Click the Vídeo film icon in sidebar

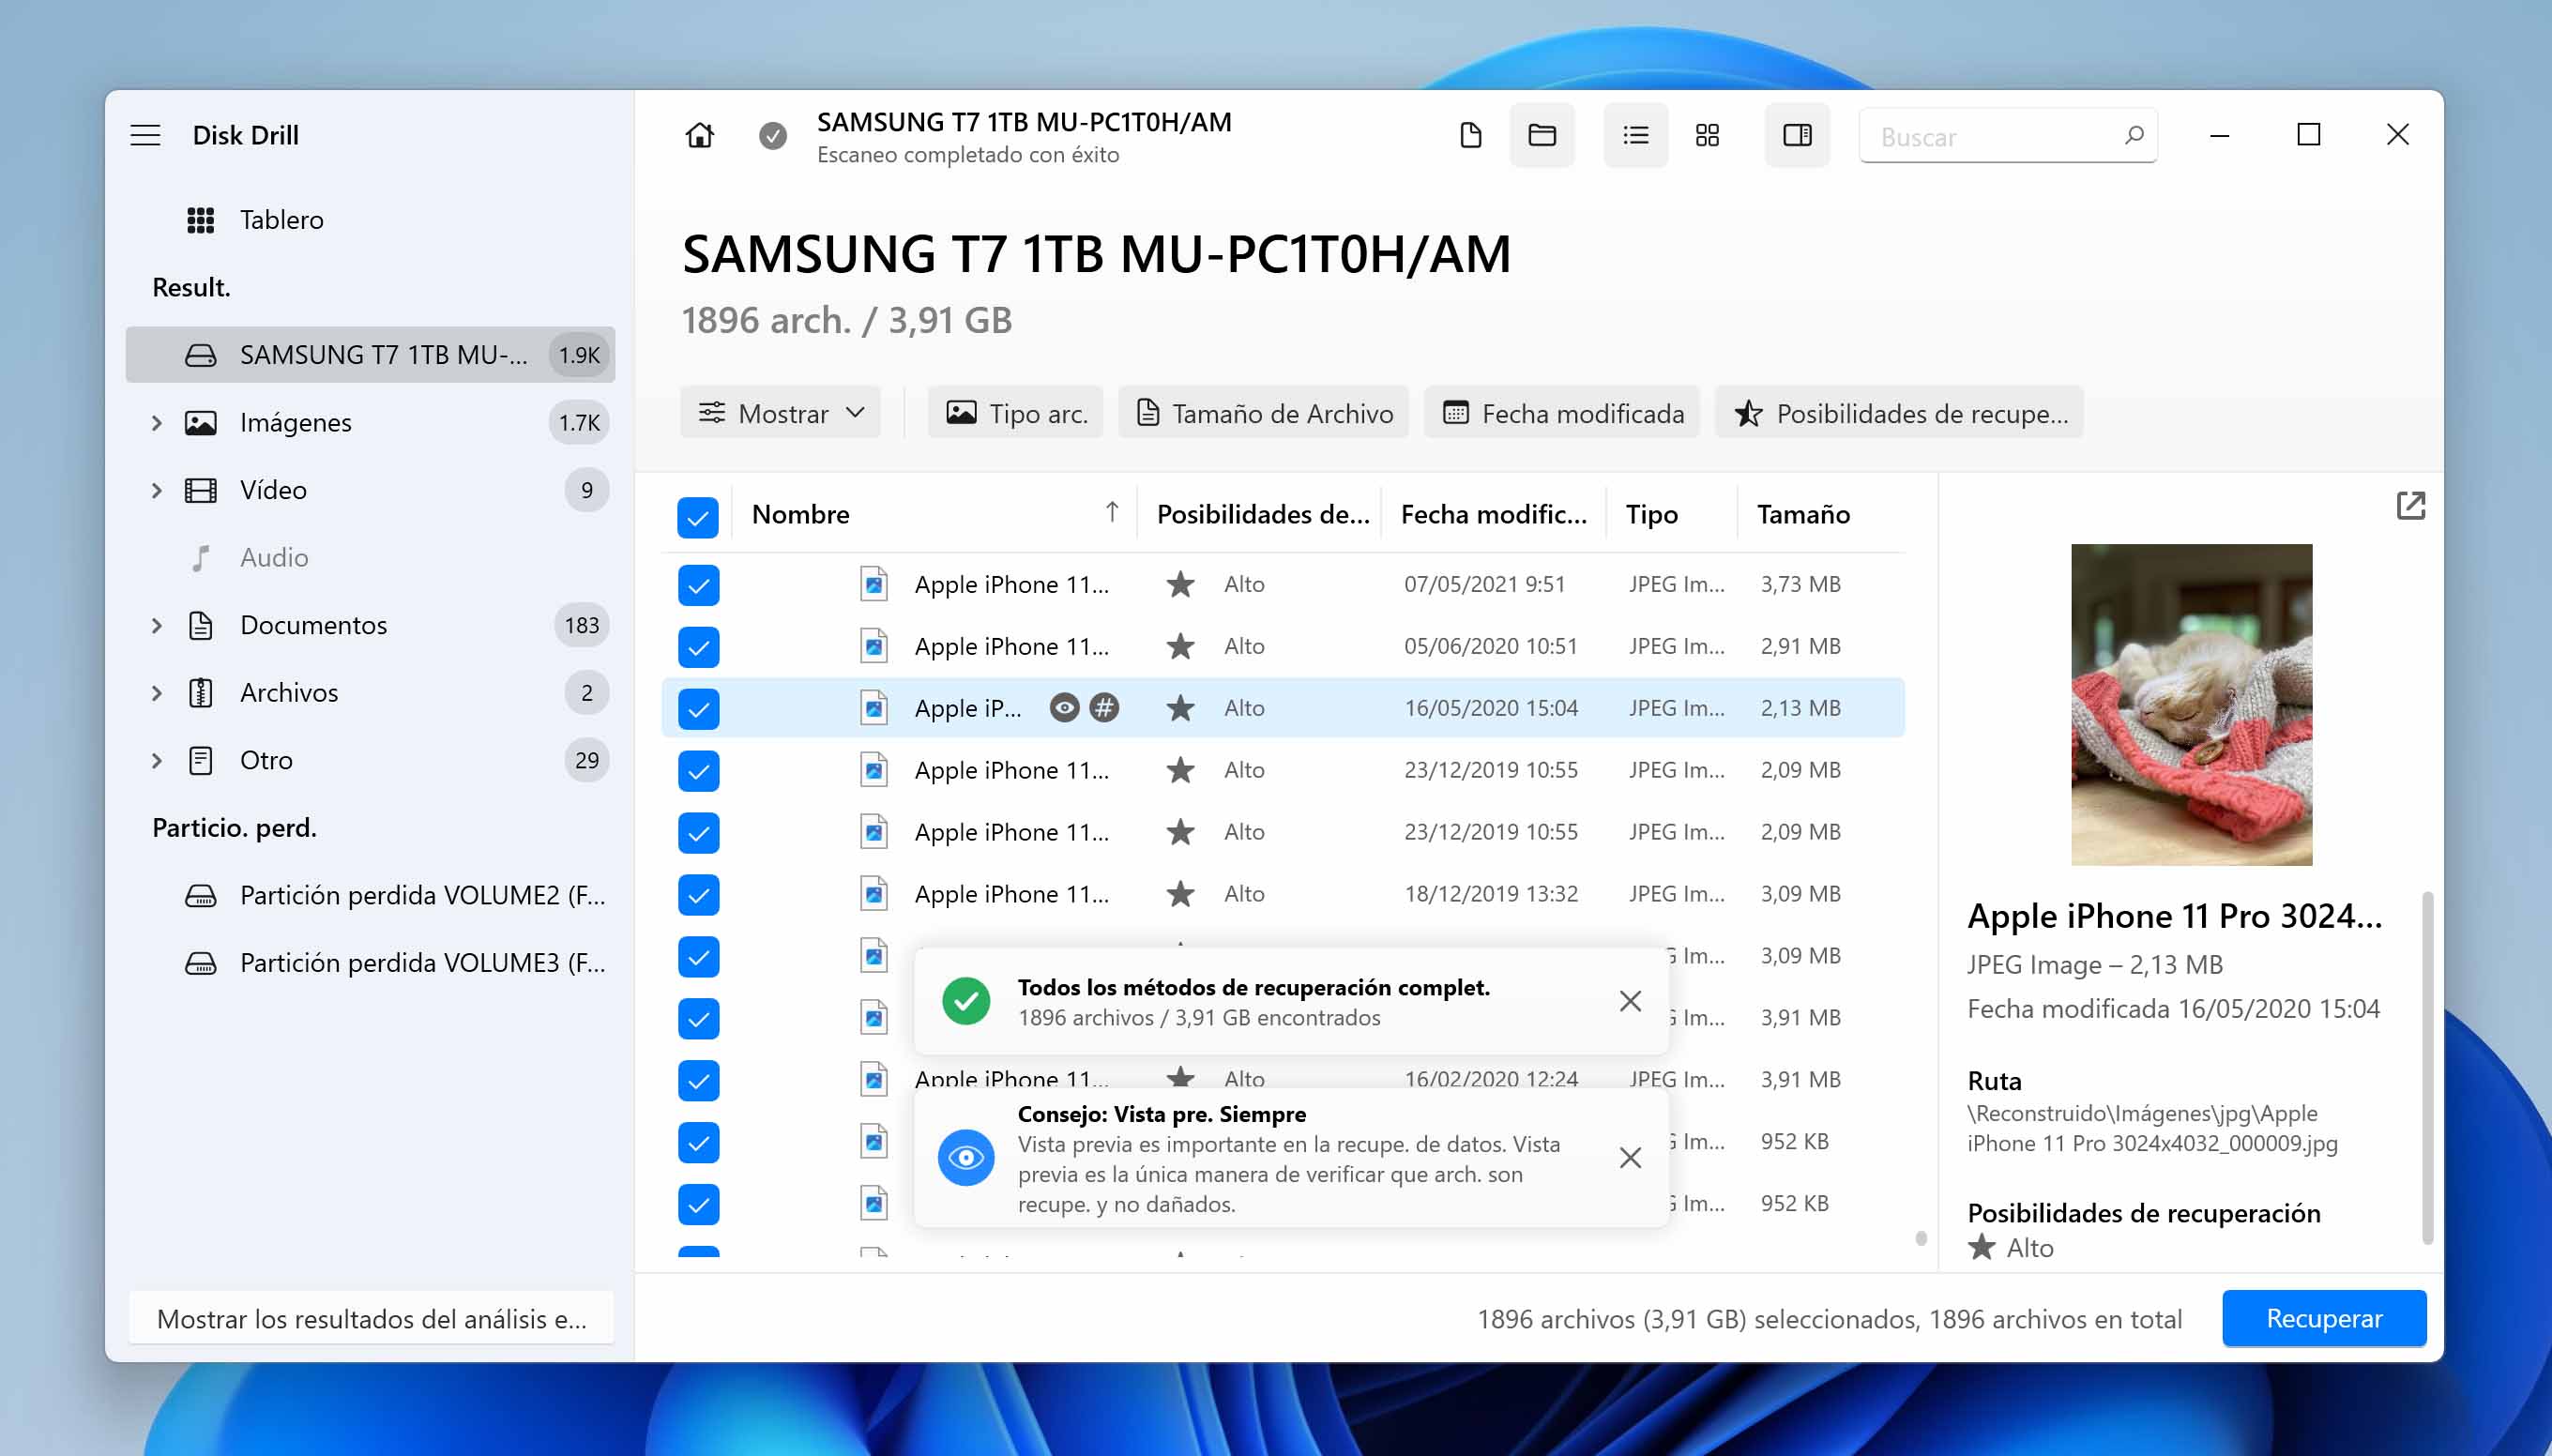point(200,490)
